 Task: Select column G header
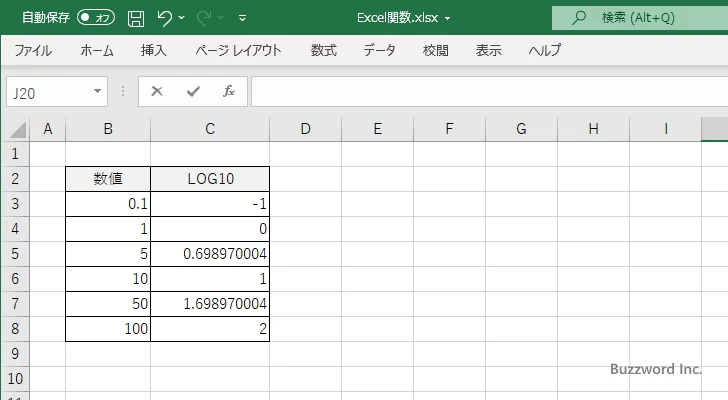(x=521, y=129)
